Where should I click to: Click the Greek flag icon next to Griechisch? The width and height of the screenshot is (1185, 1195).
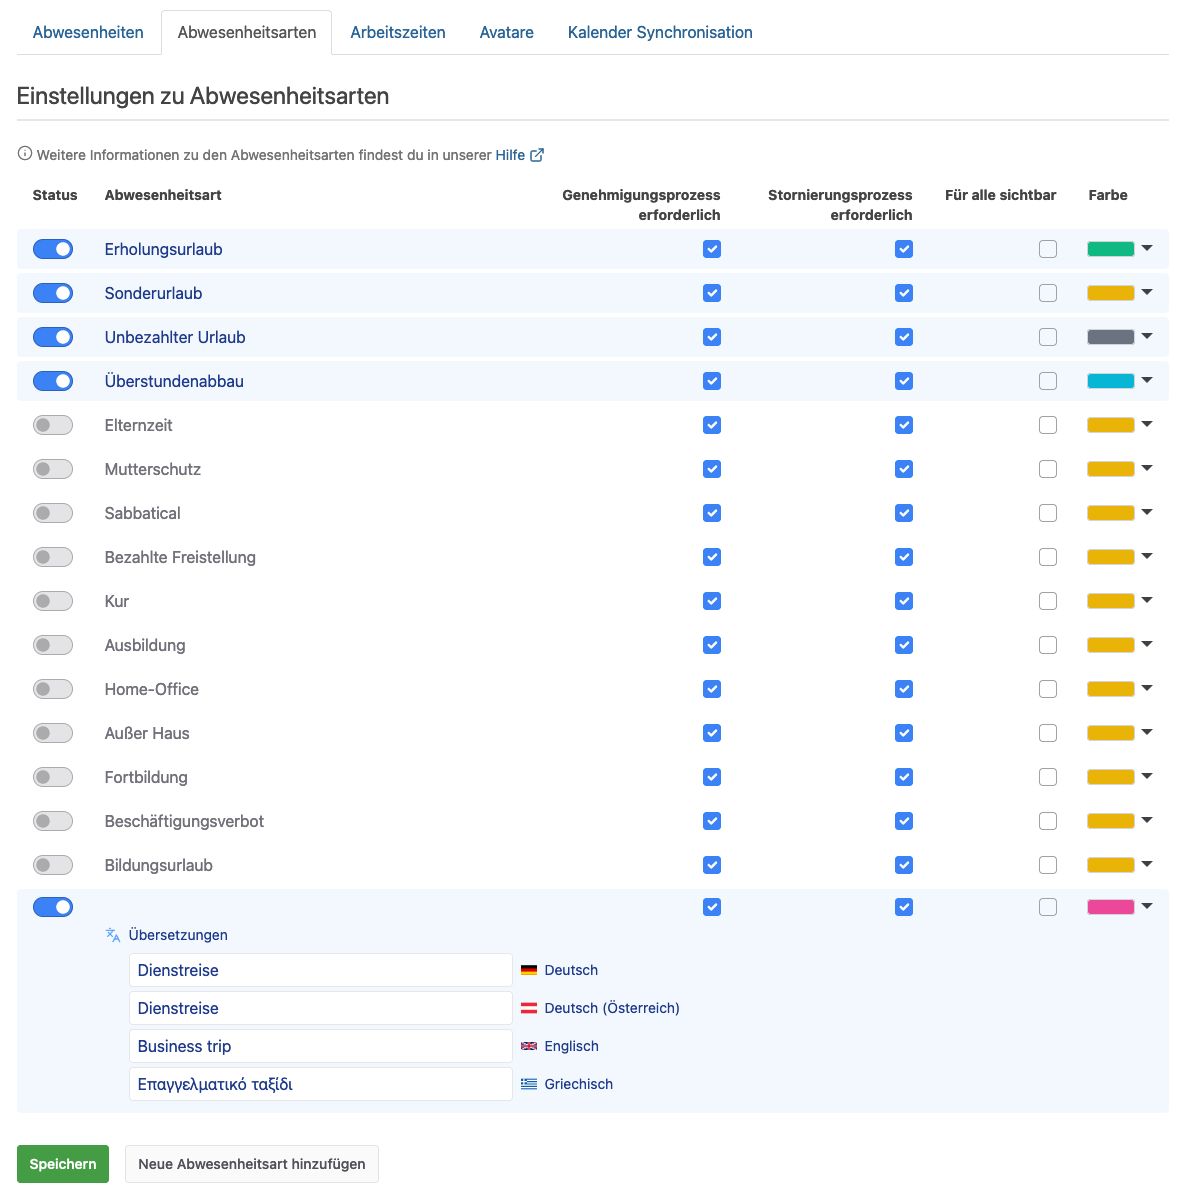(x=529, y=1084)
